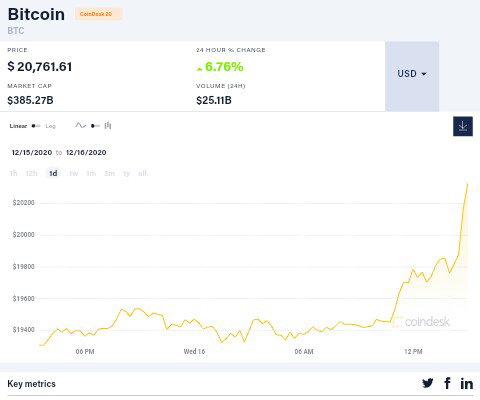This screenshot has width=480, height=400.
Task: Select the candlestick chart icon
Action: click(x=108, y=126)
